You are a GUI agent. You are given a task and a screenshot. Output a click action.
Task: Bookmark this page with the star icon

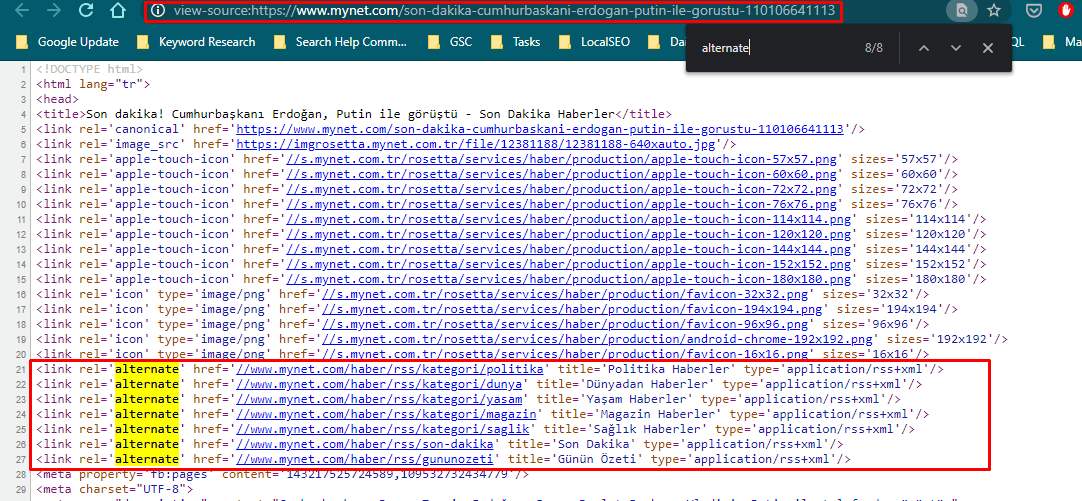(x=994, y=10)
